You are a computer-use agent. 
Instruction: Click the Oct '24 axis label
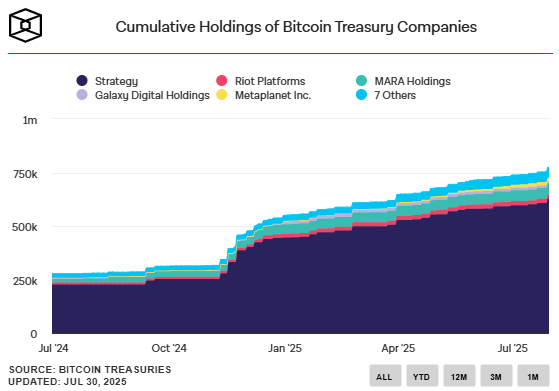coord(169,348)
